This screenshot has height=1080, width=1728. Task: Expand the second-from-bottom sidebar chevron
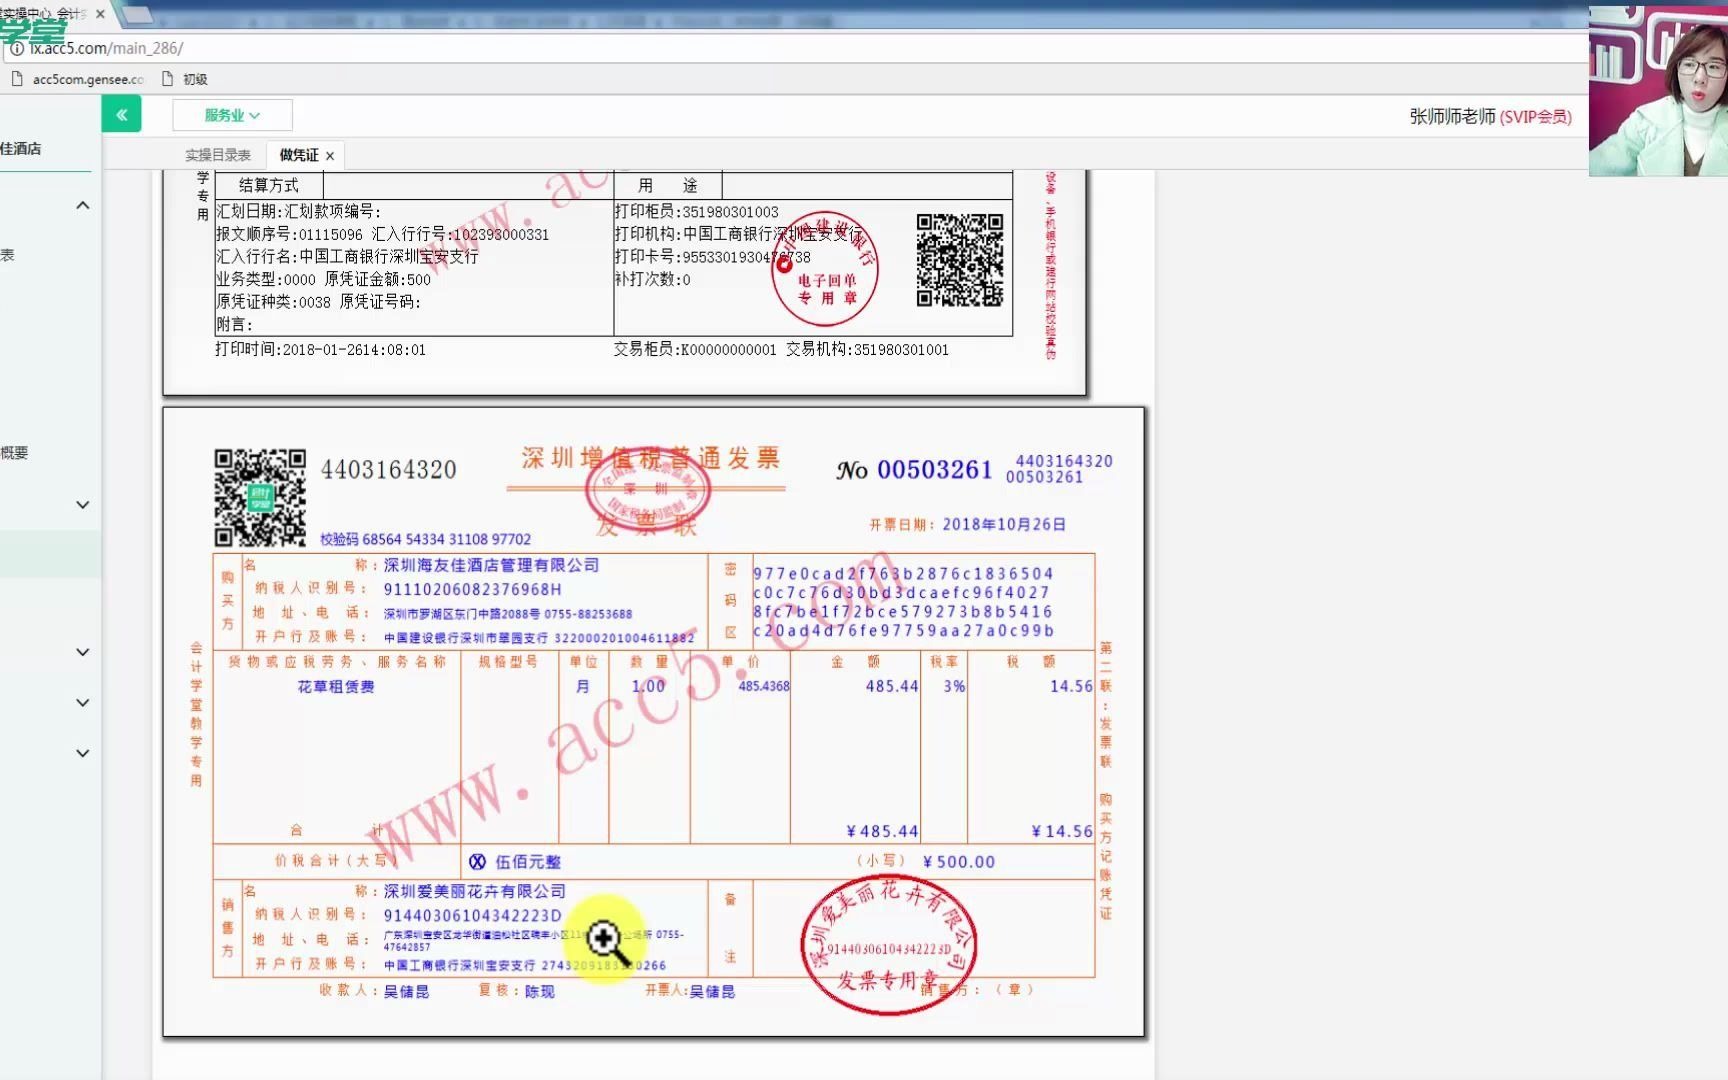click(83, 703)
